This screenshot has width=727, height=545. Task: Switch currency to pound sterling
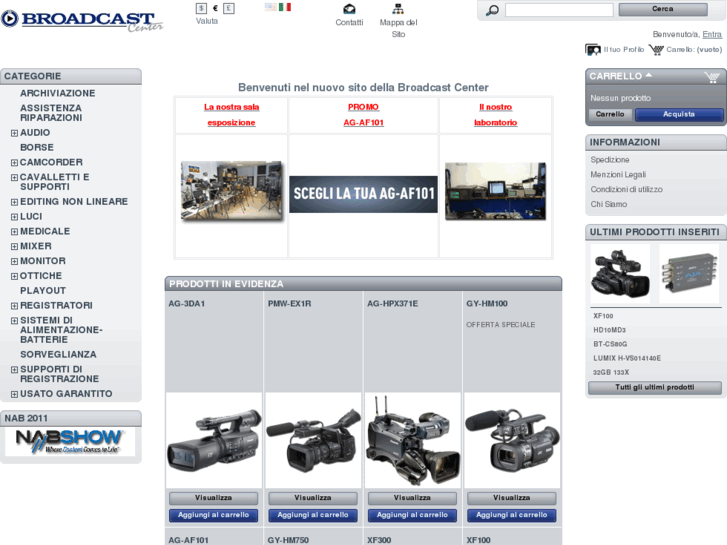(229, 8)
